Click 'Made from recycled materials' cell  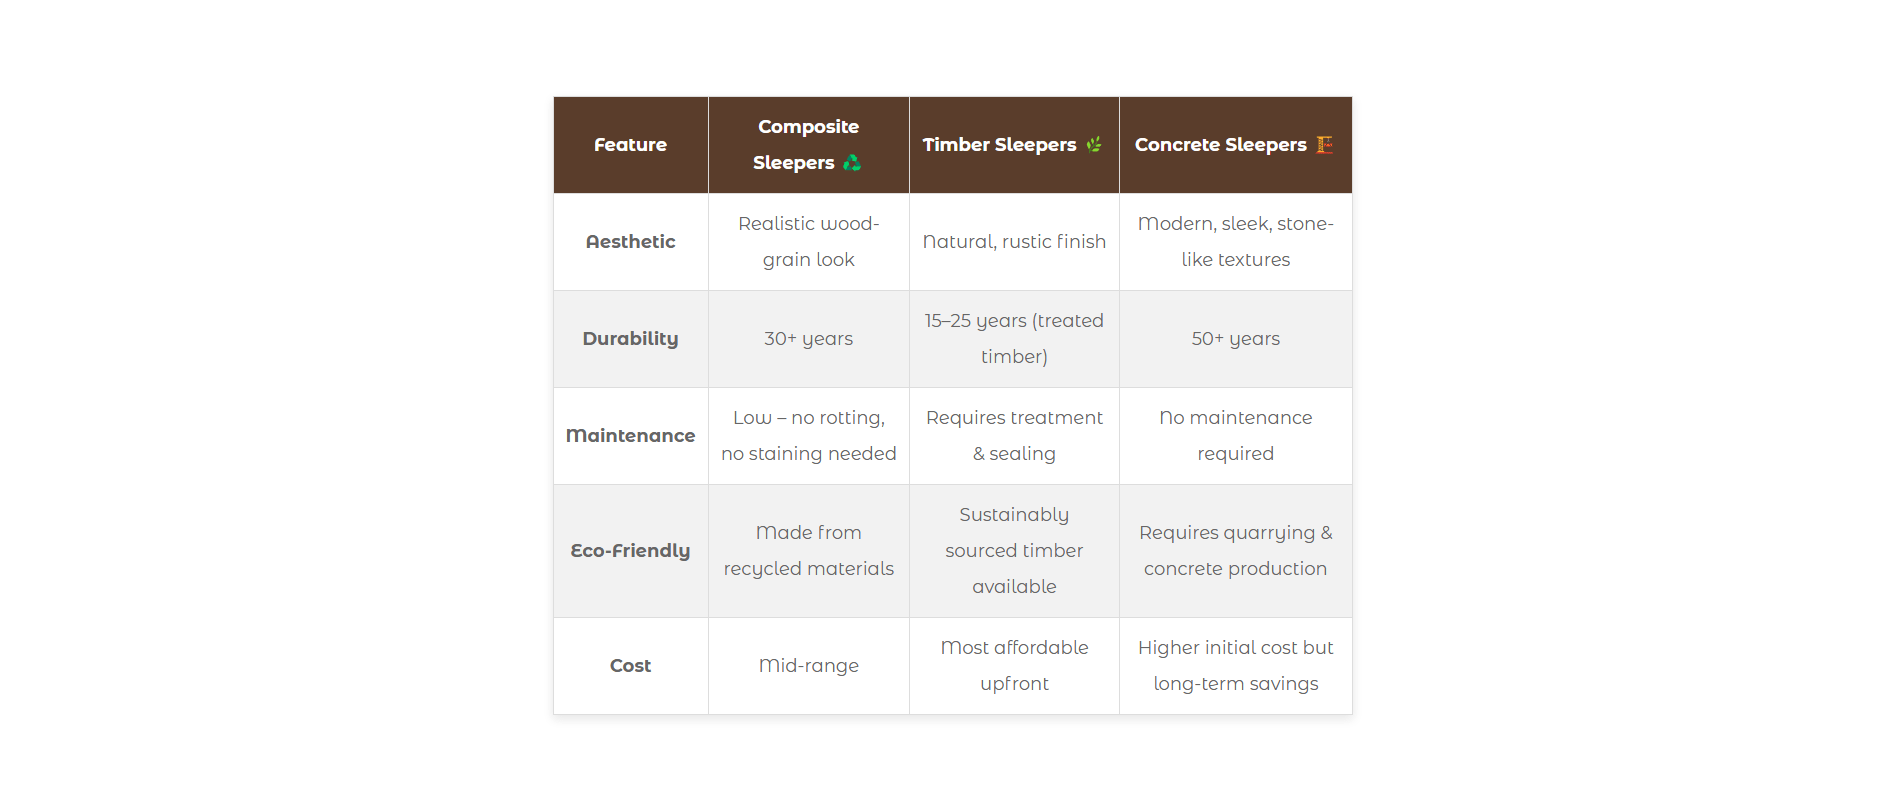pyautogui.click(x=809, y=551)
